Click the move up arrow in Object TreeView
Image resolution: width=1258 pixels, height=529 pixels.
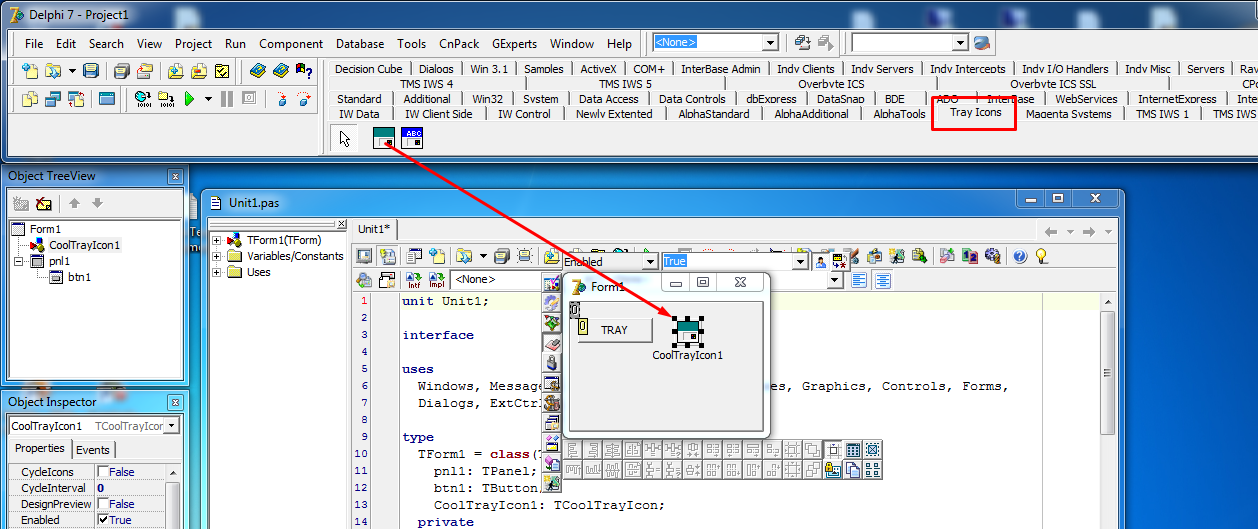(x=74, y=204)
